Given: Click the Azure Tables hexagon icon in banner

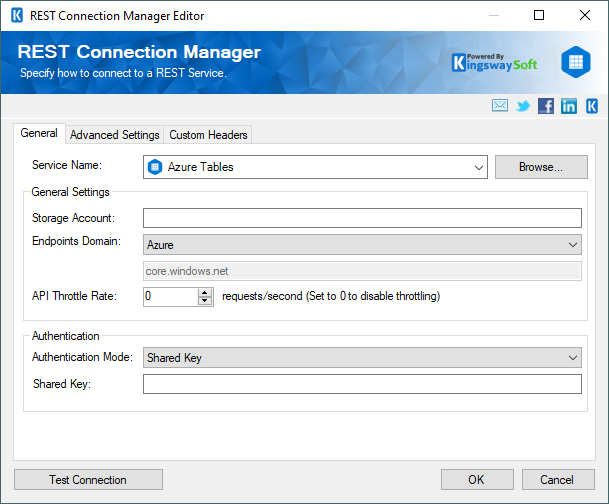Looking at the screenshot, I should [576, 62].
